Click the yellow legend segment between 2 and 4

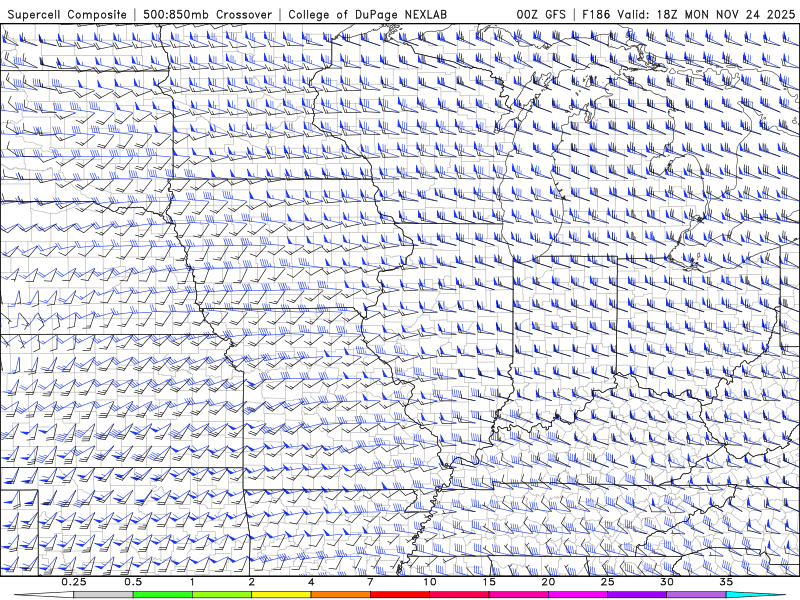(281, 595)
